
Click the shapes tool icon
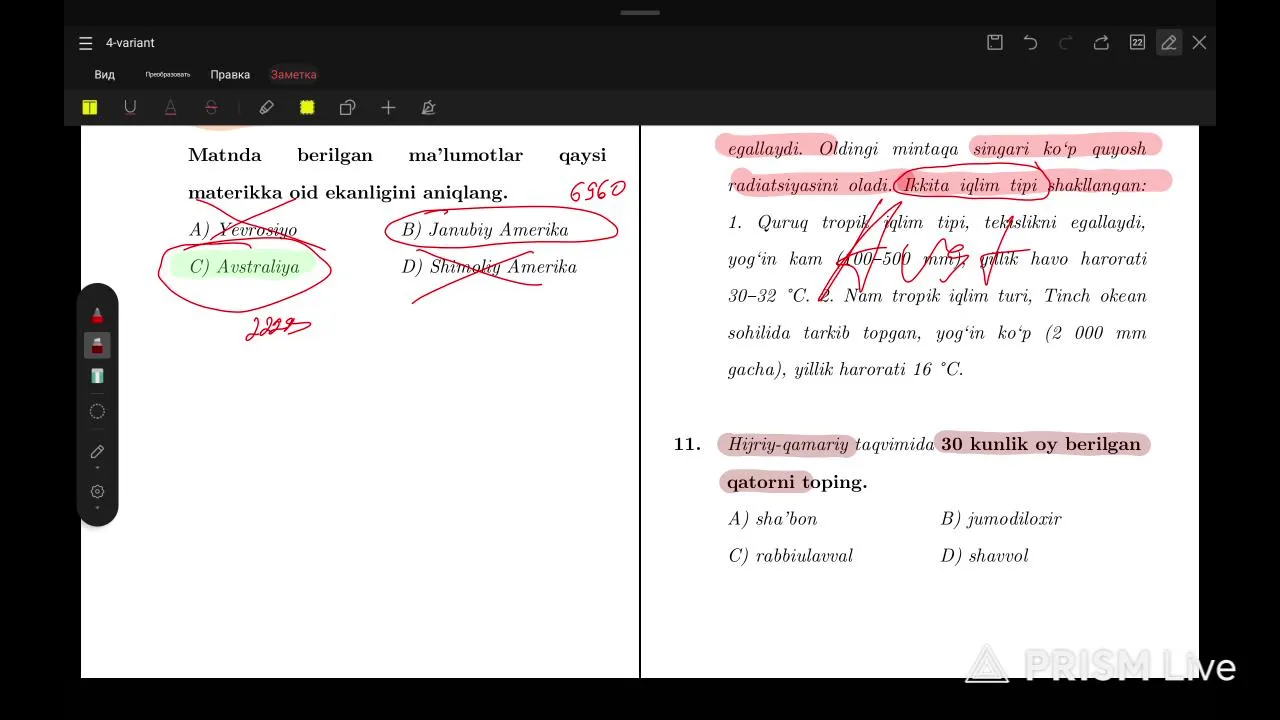pyautogui.click(x=347, y=107)
